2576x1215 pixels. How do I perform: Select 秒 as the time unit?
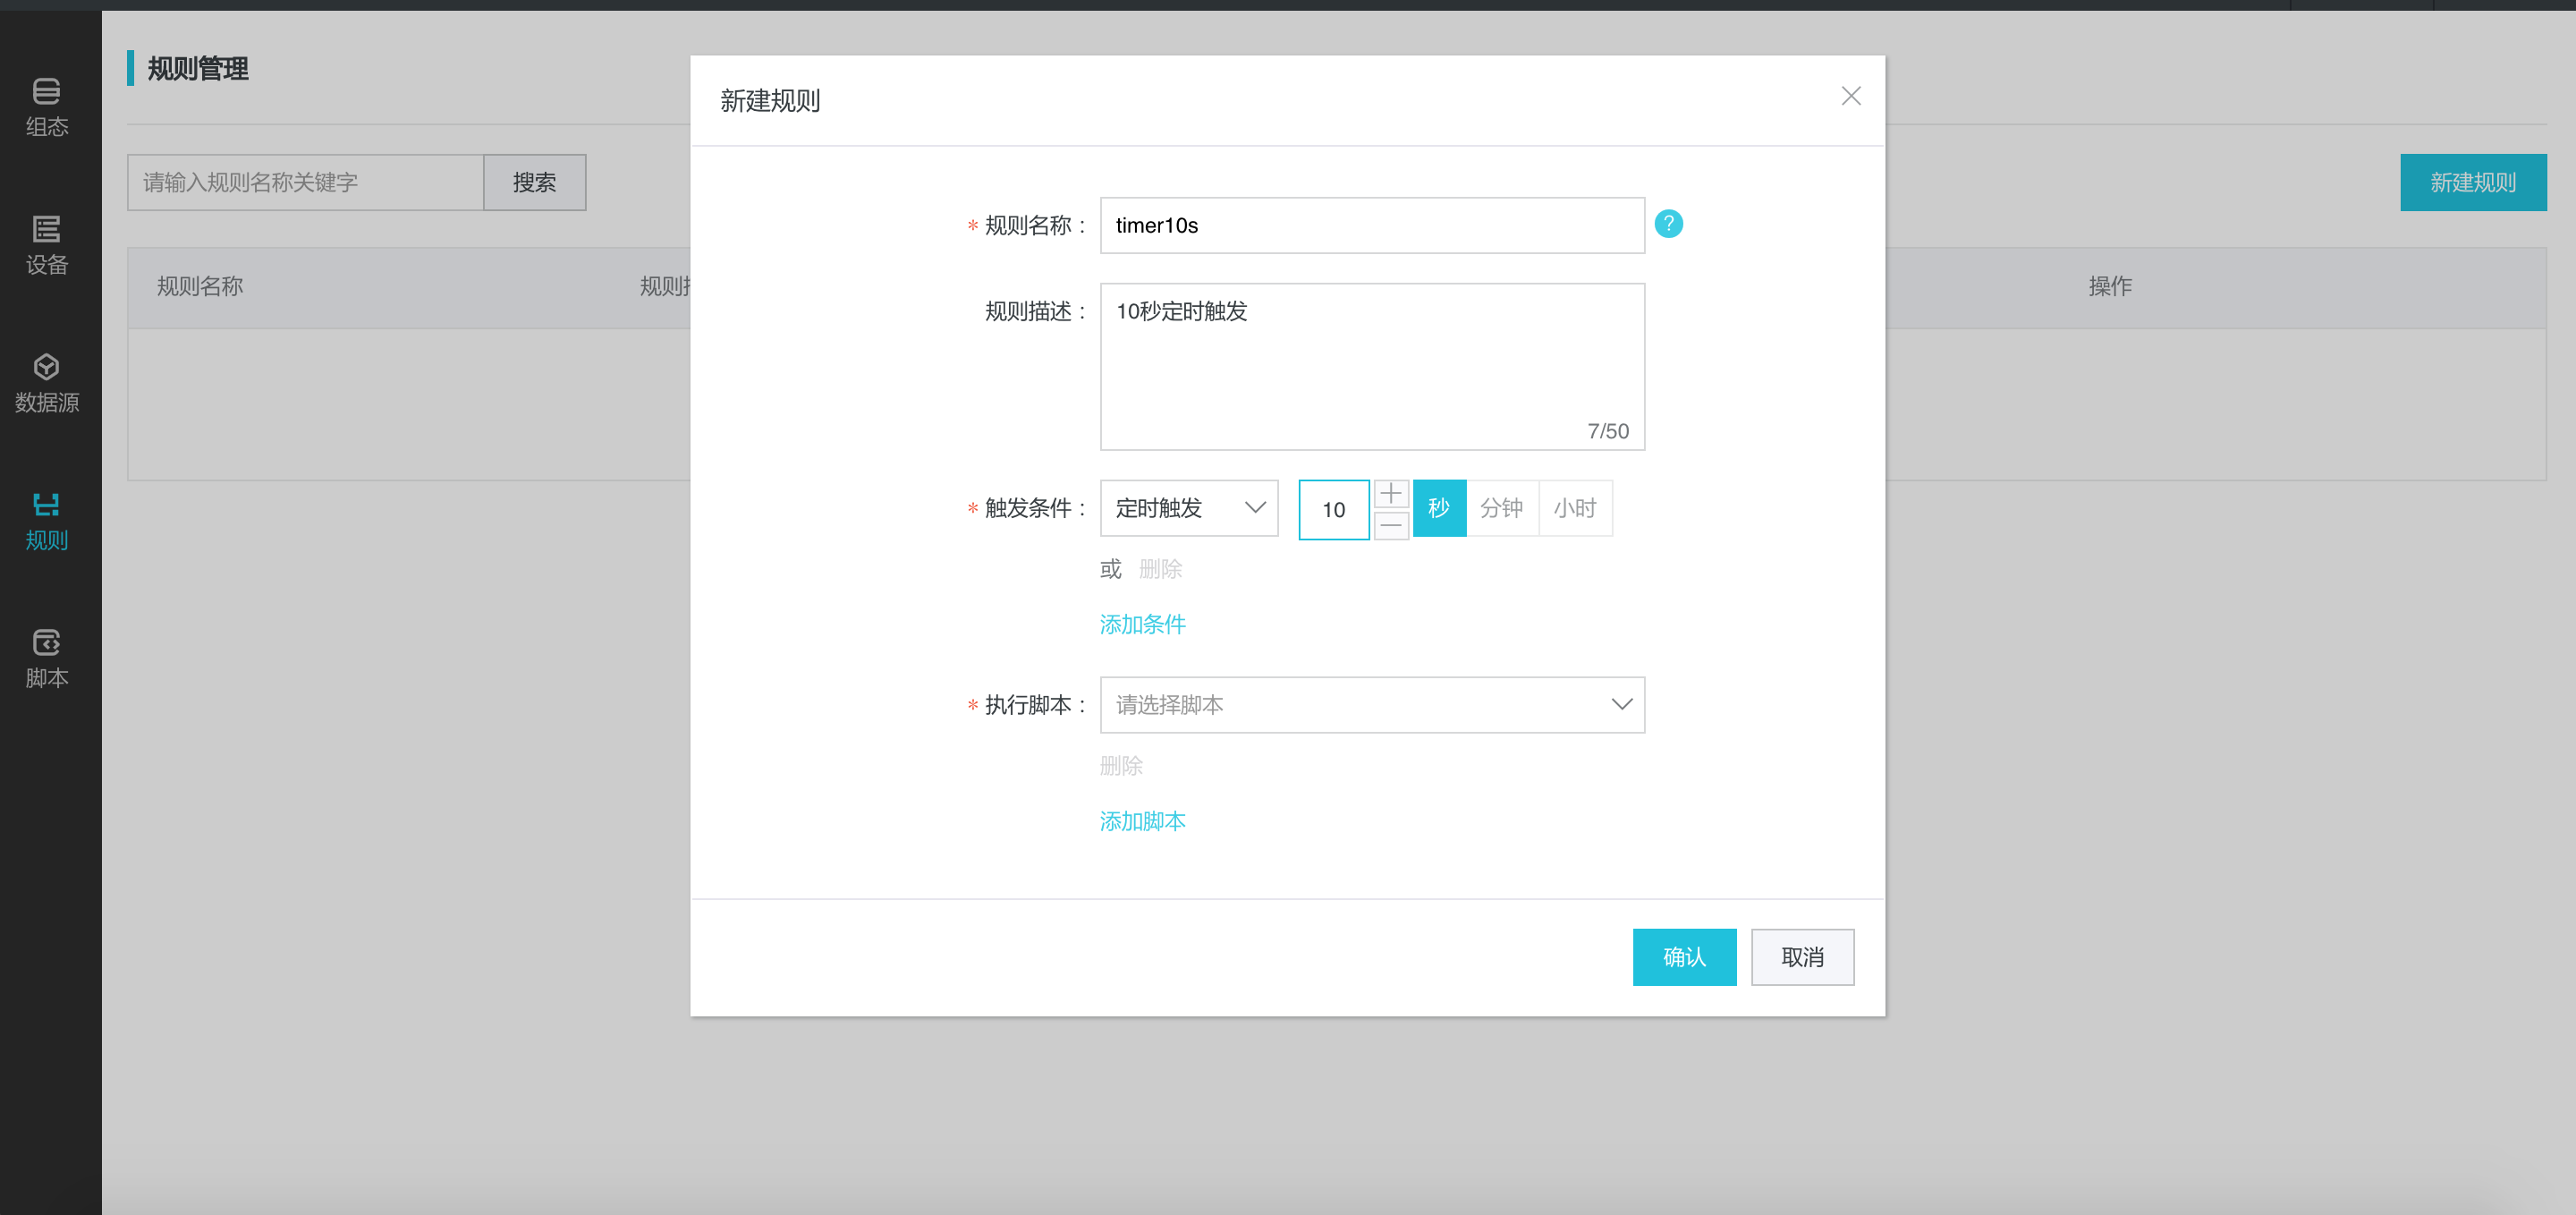pos(1438,508)
